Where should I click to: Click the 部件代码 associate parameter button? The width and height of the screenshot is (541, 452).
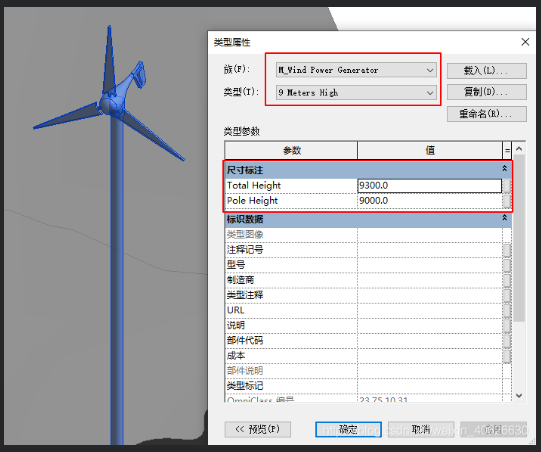(x=506, y=341)
